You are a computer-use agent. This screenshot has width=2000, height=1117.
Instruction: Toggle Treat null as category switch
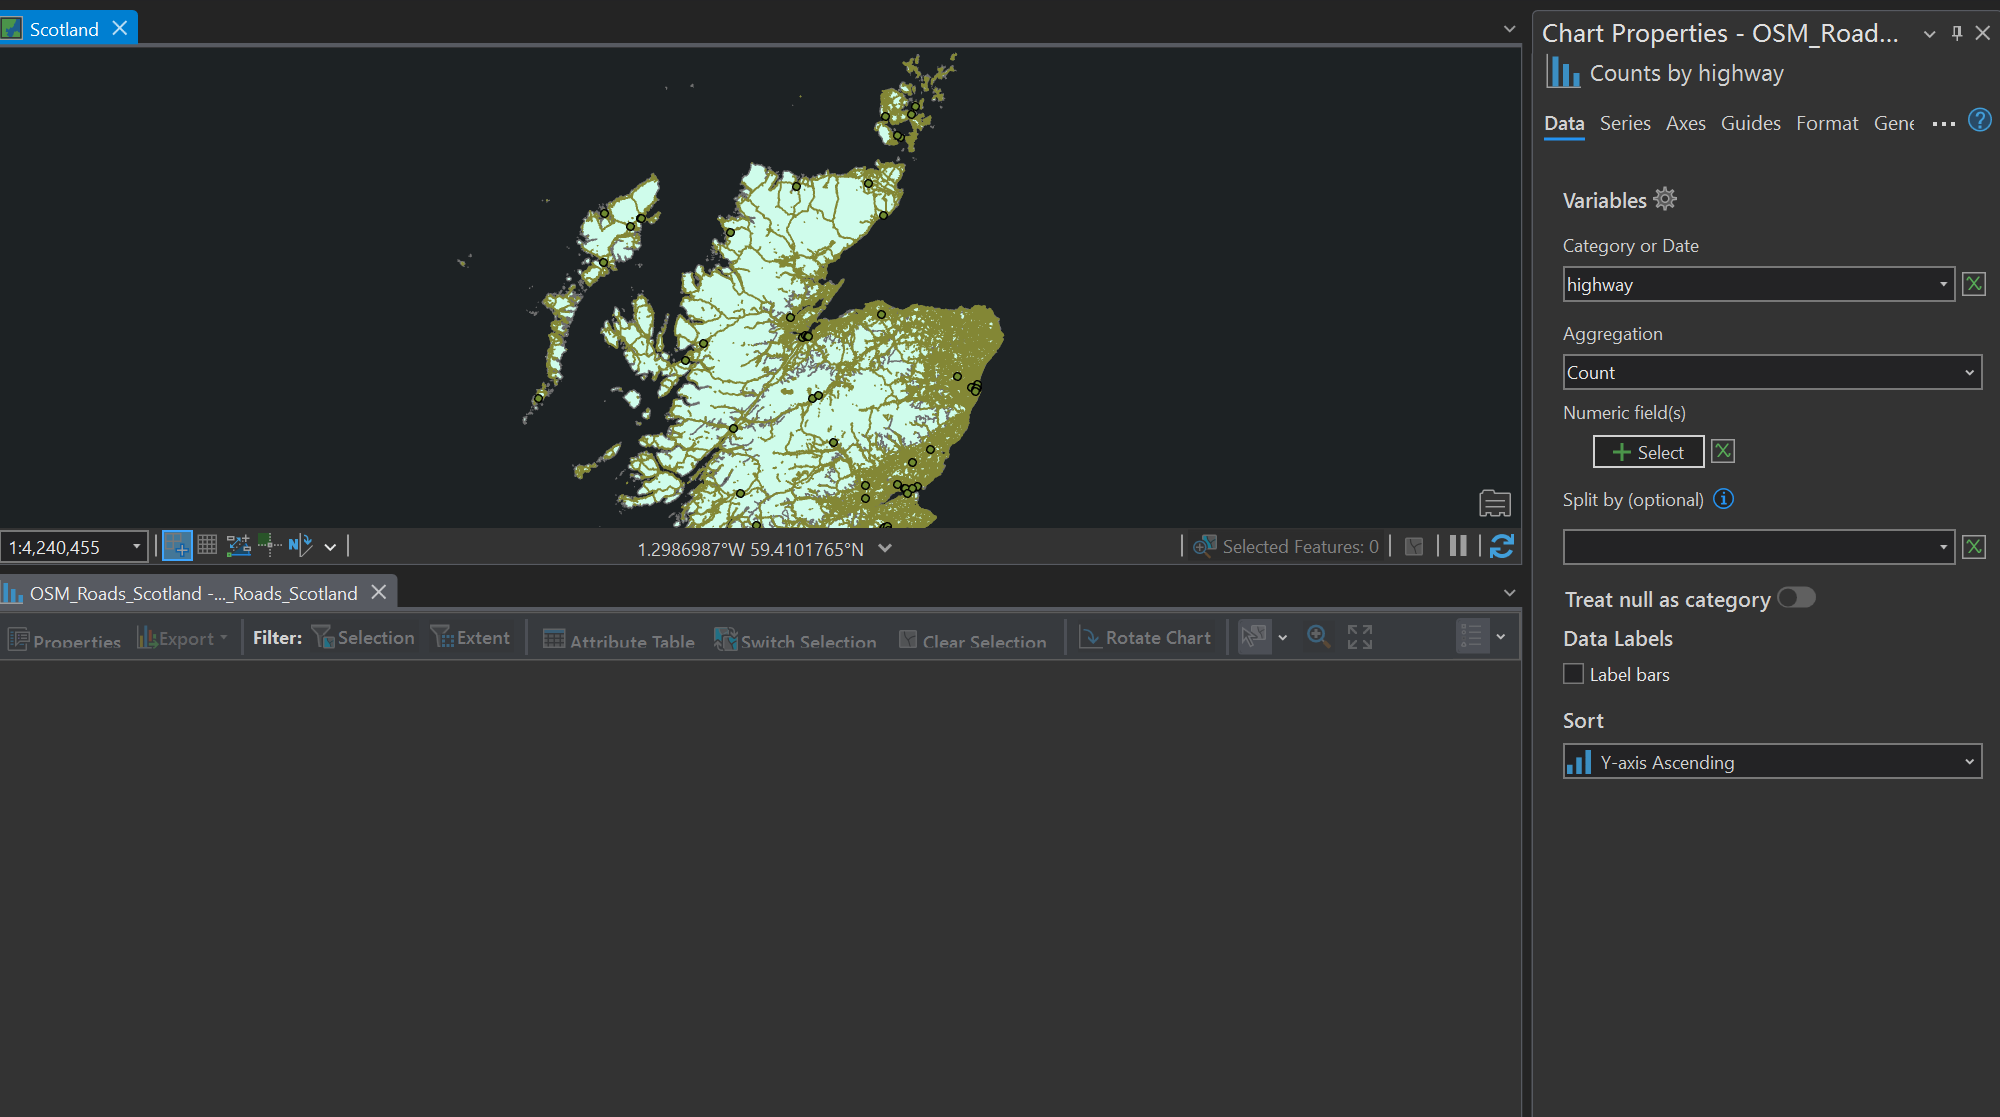coord(1796,598)
